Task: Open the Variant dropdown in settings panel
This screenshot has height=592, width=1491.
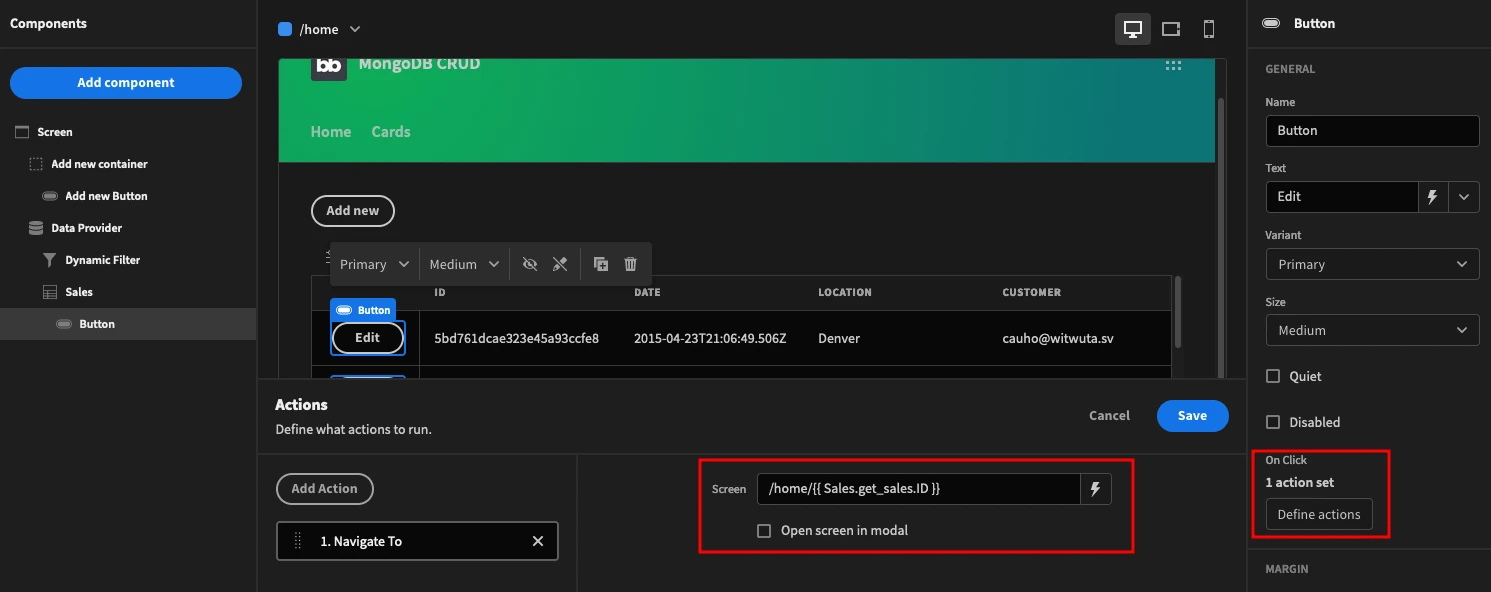Action: (x=1372, y=264)
